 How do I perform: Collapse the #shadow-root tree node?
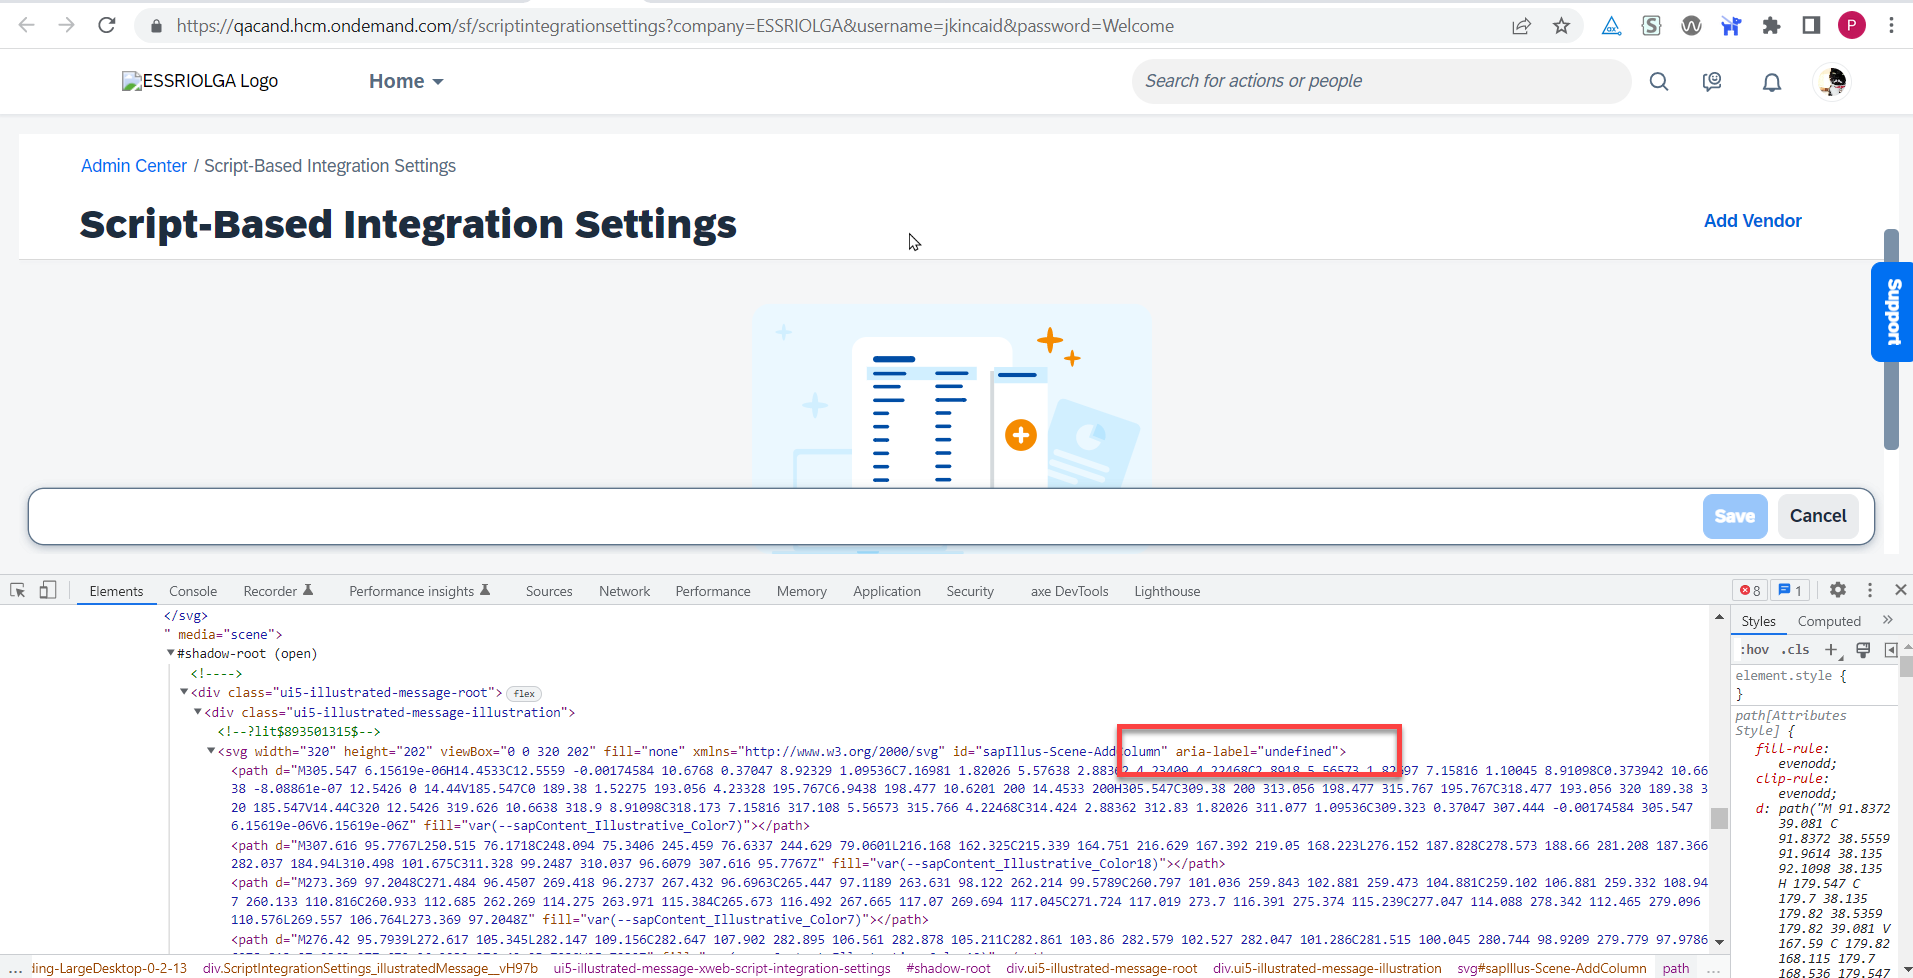click(x=170, y=653)
